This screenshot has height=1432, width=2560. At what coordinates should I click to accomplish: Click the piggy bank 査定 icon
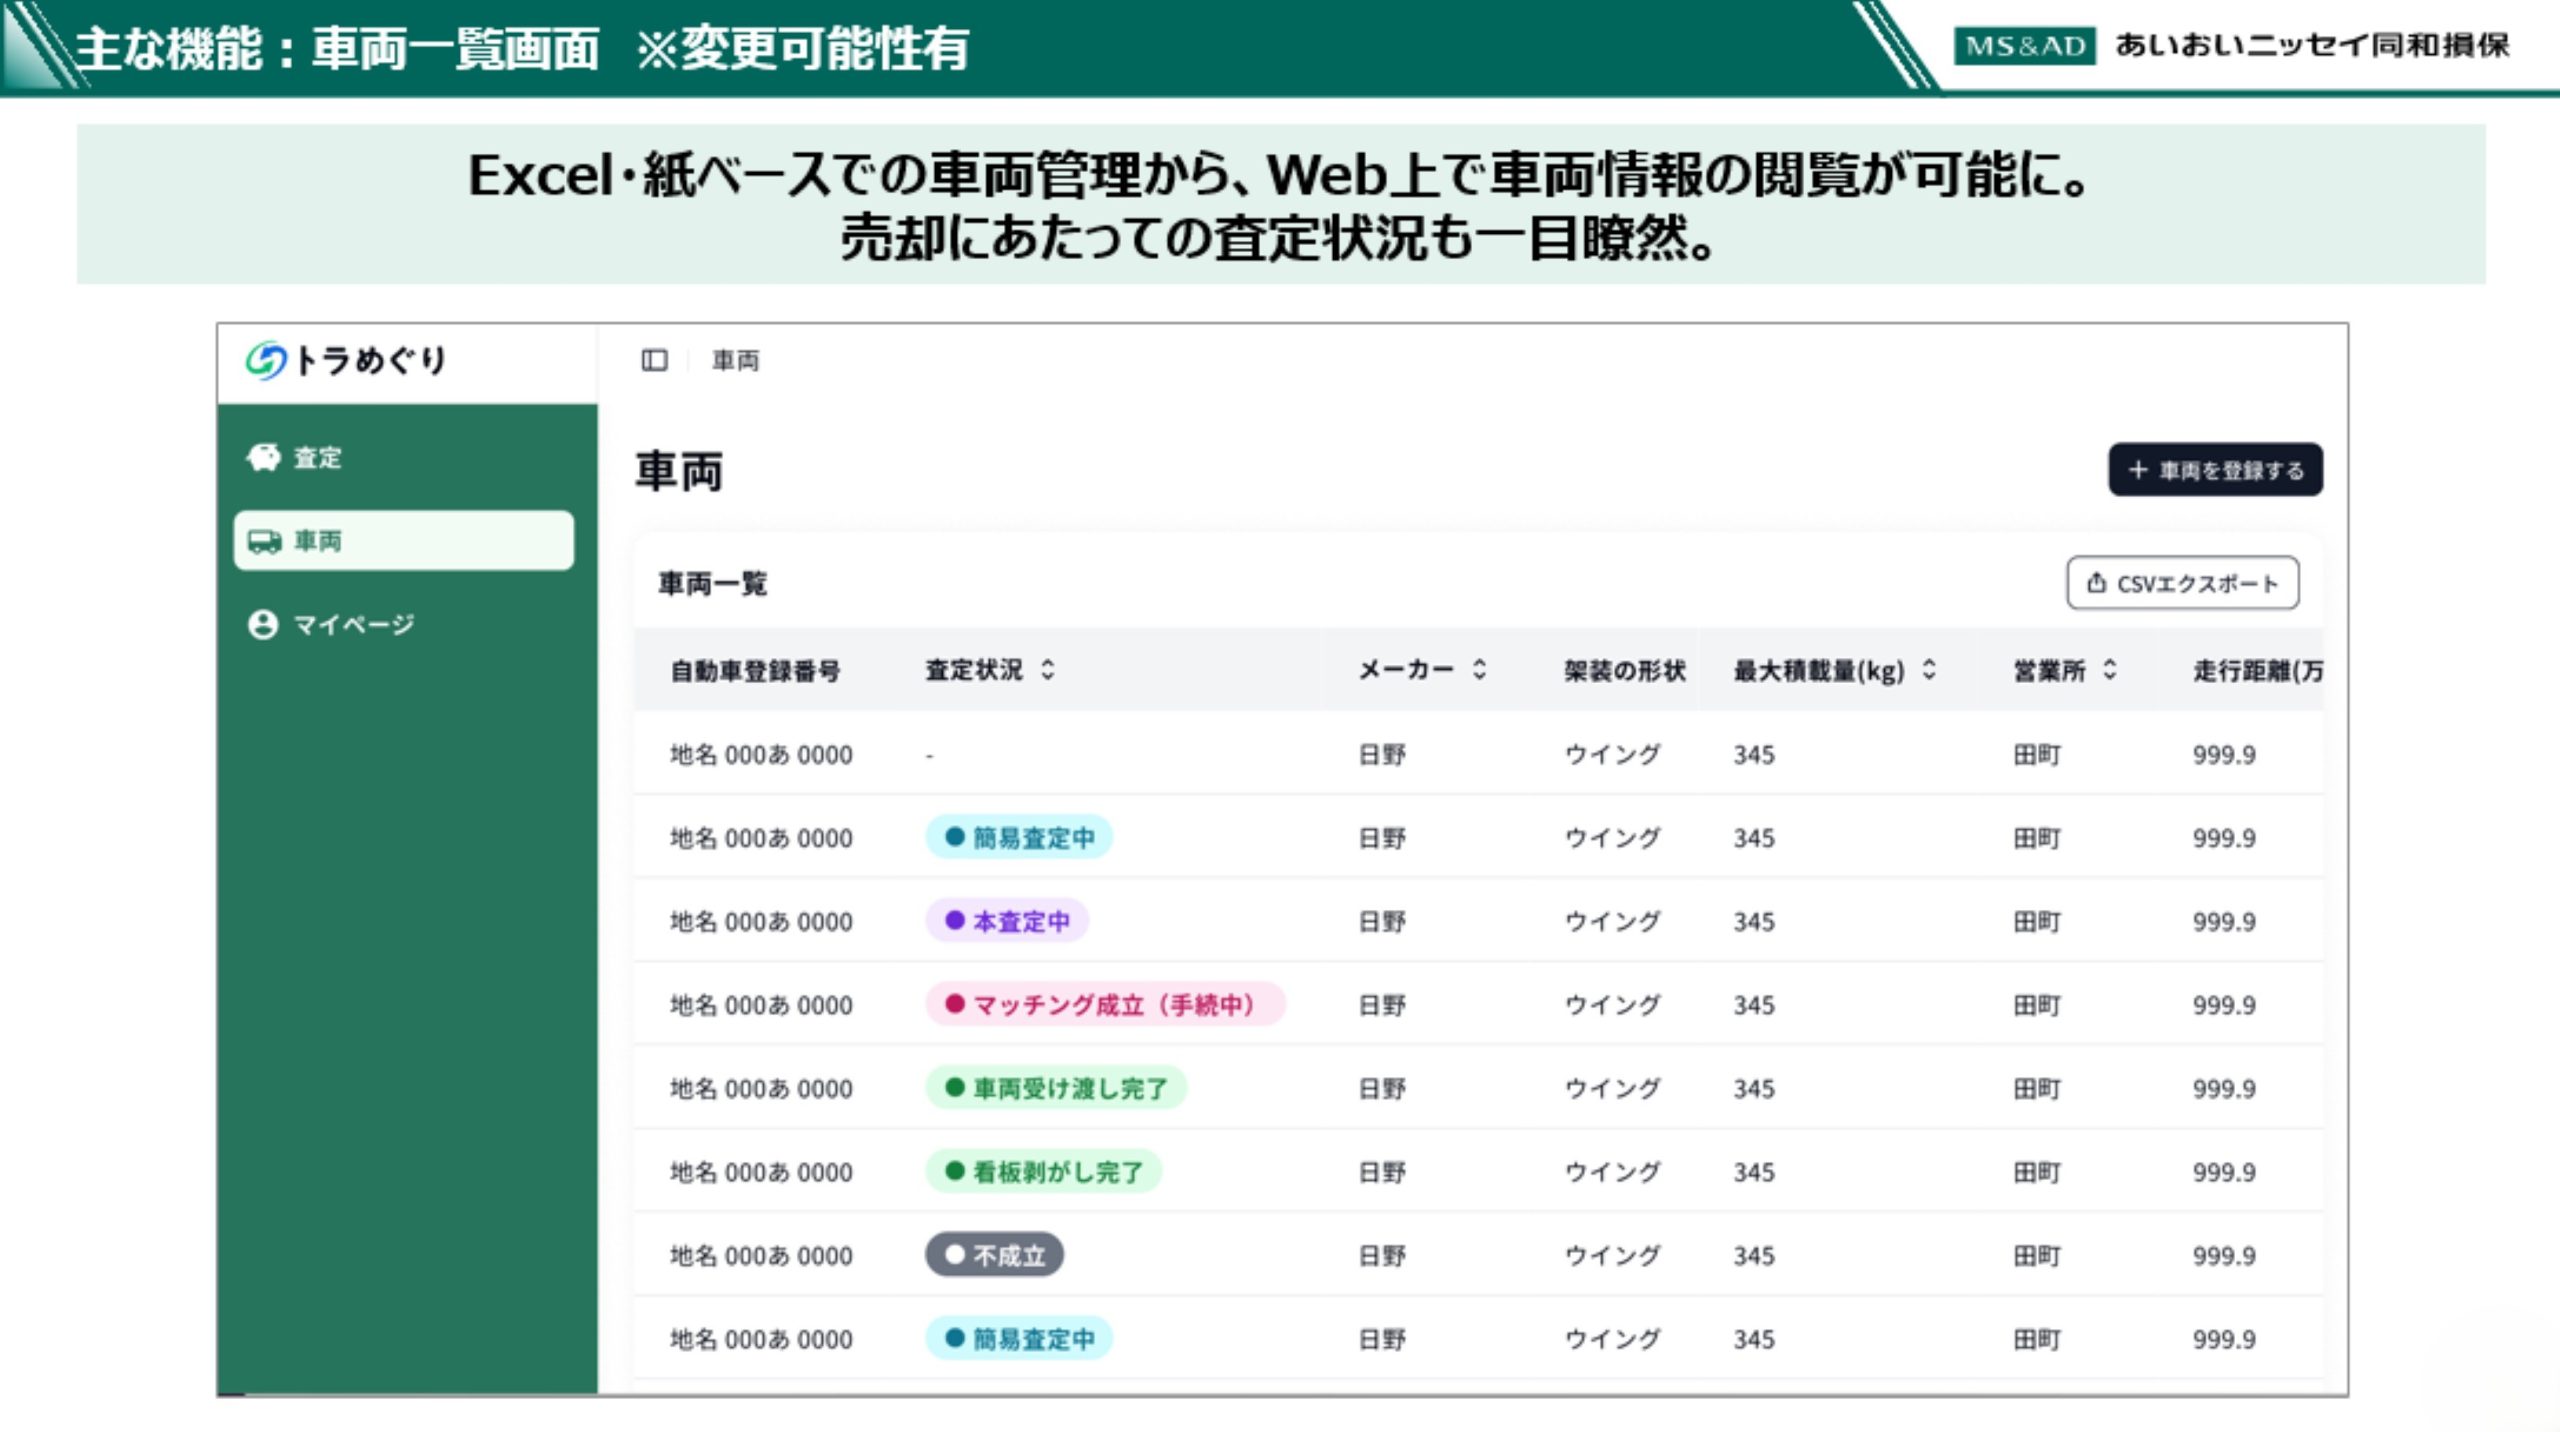pos(264,457)
